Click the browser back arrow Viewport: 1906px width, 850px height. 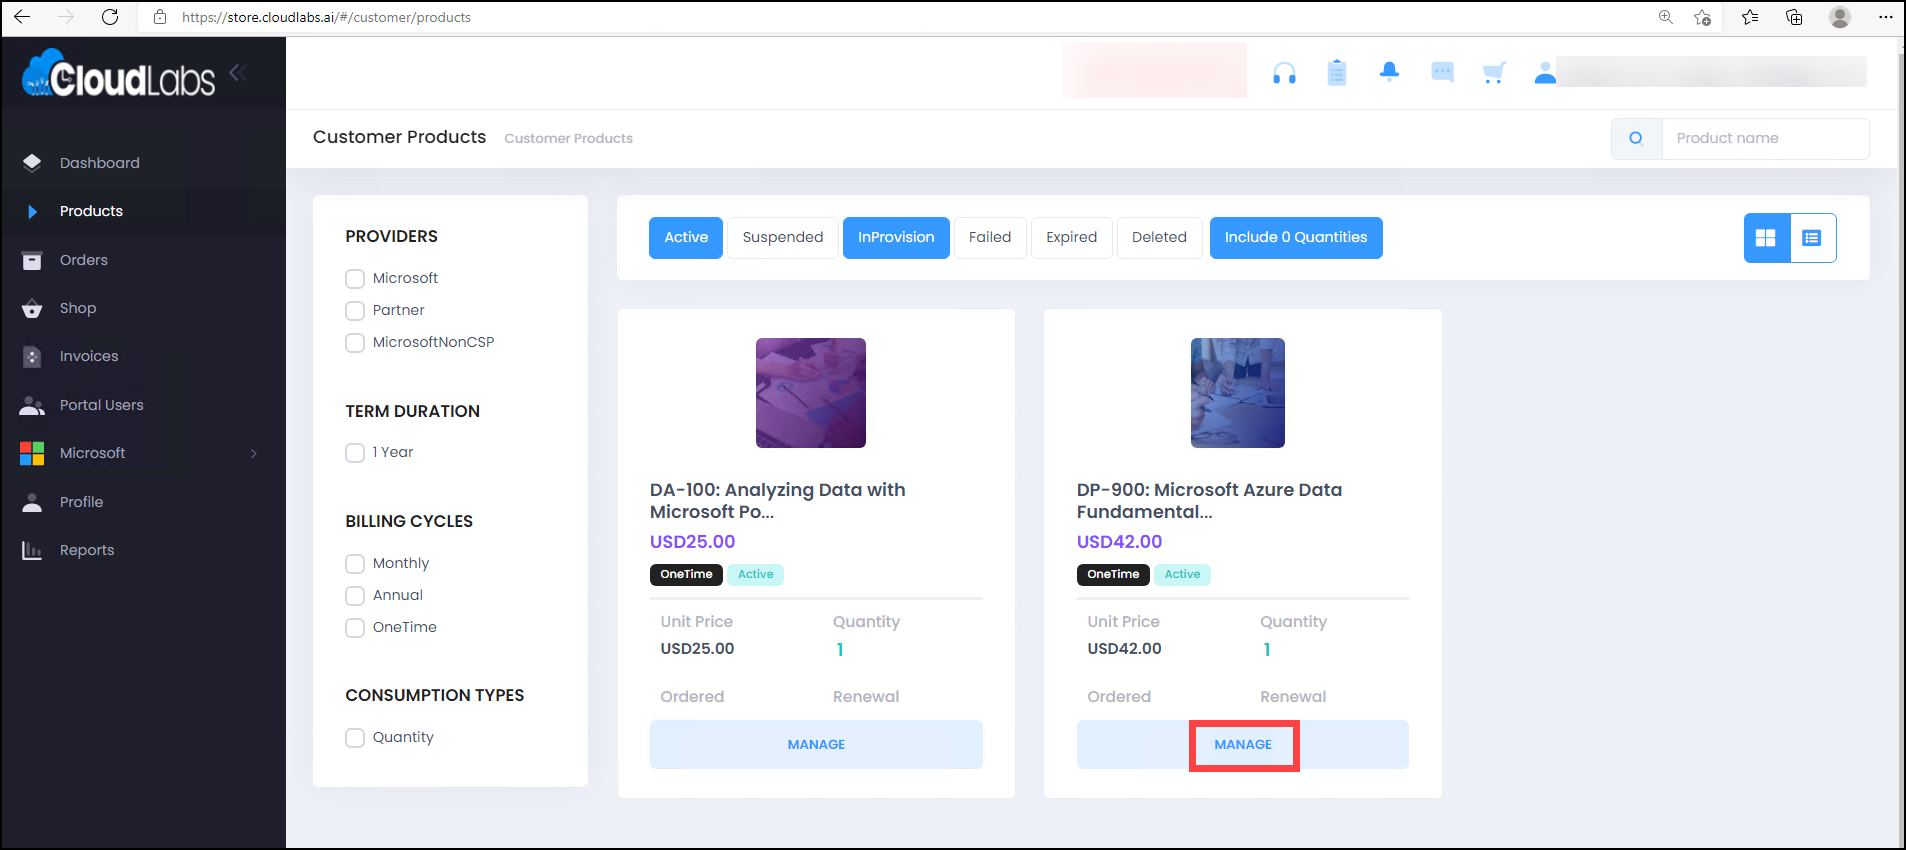point(22,17)
